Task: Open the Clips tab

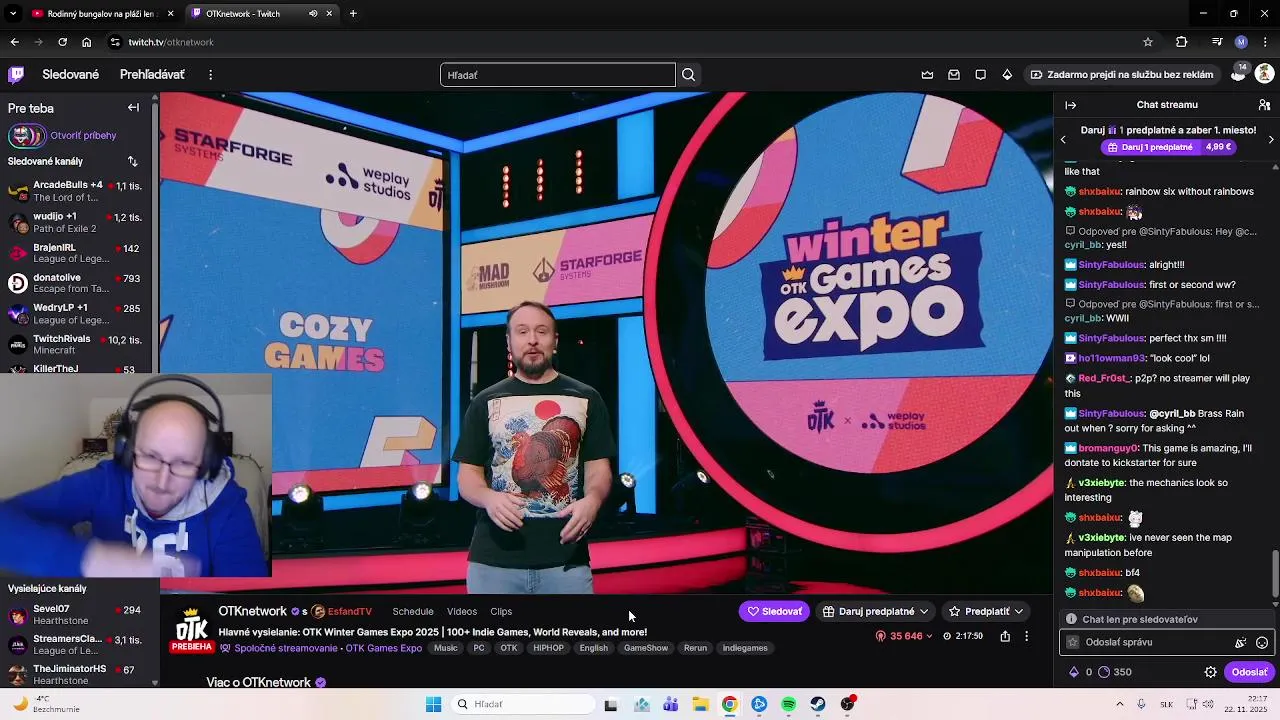Action: pos(501,612)
